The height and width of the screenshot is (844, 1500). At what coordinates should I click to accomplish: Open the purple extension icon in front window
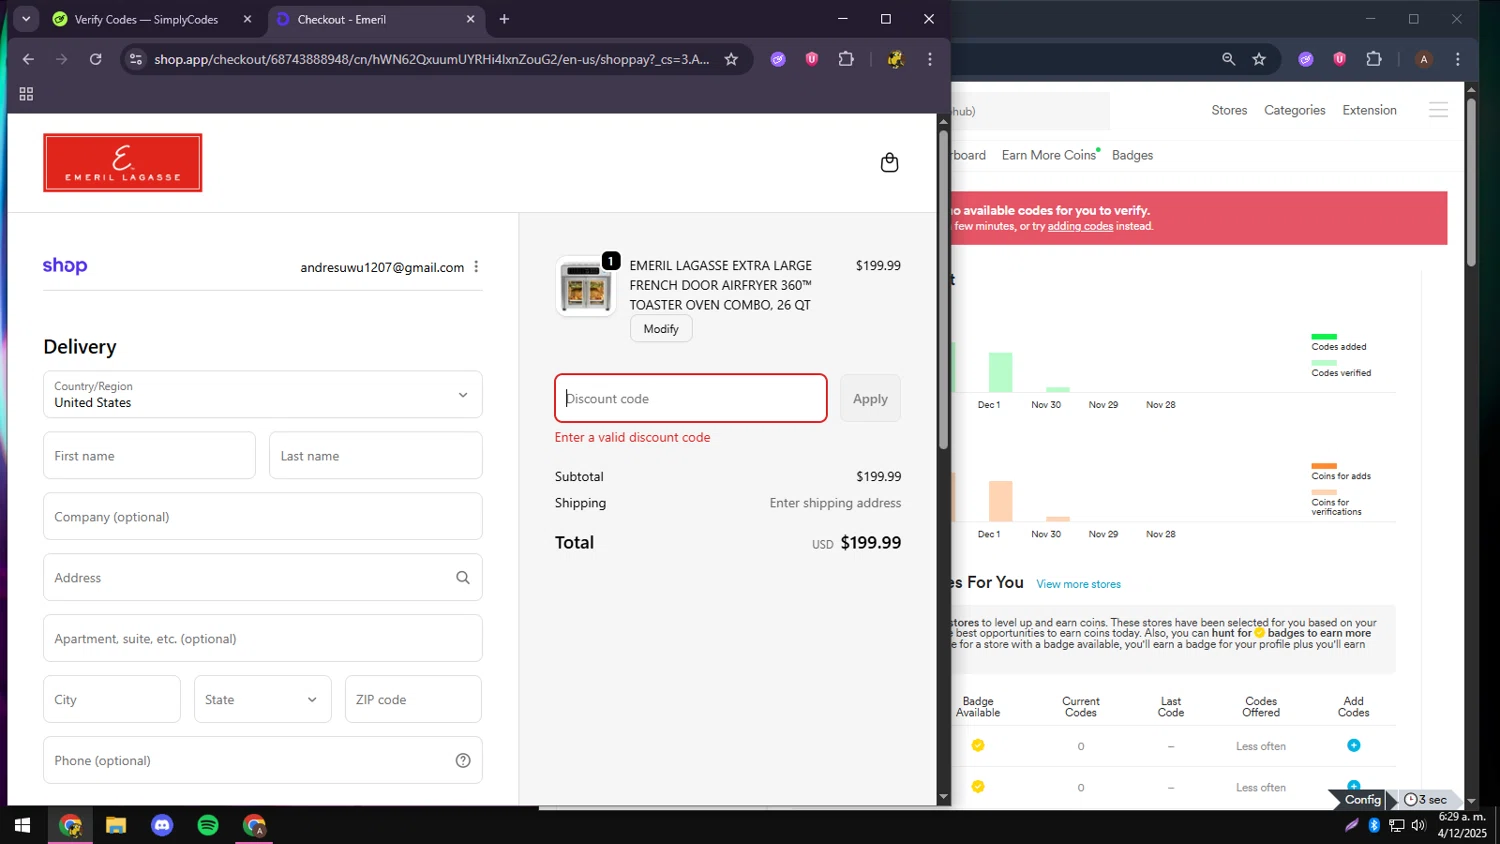click(x=778, y=59)
